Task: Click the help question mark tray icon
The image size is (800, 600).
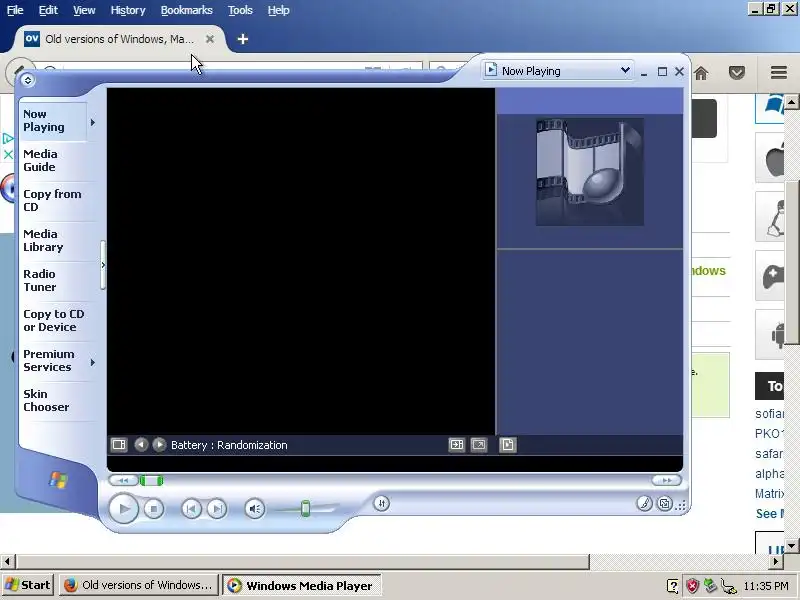Action: click(x=673, y=586)
